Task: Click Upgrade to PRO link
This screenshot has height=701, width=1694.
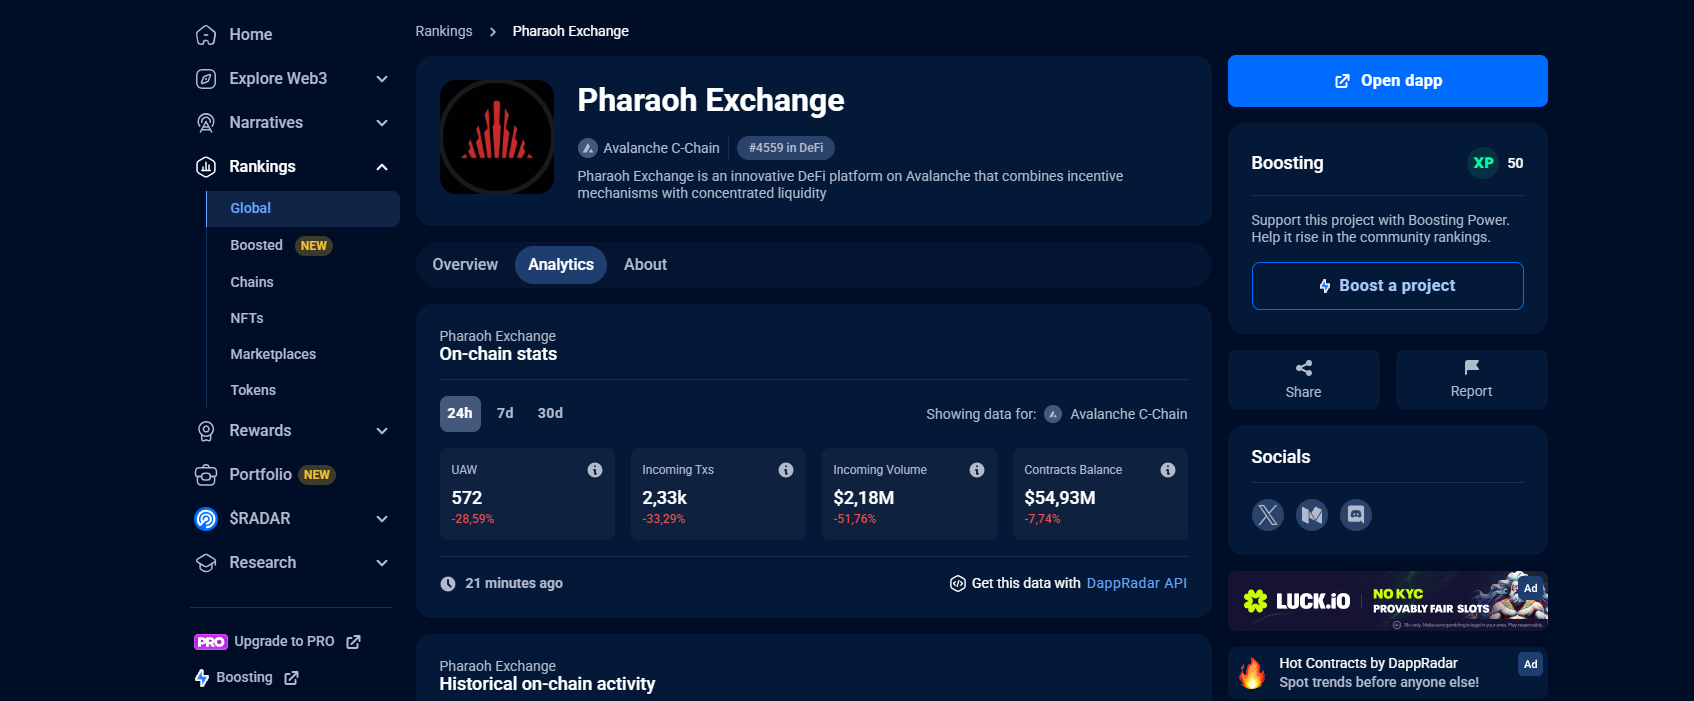Action: pos(284,642)
